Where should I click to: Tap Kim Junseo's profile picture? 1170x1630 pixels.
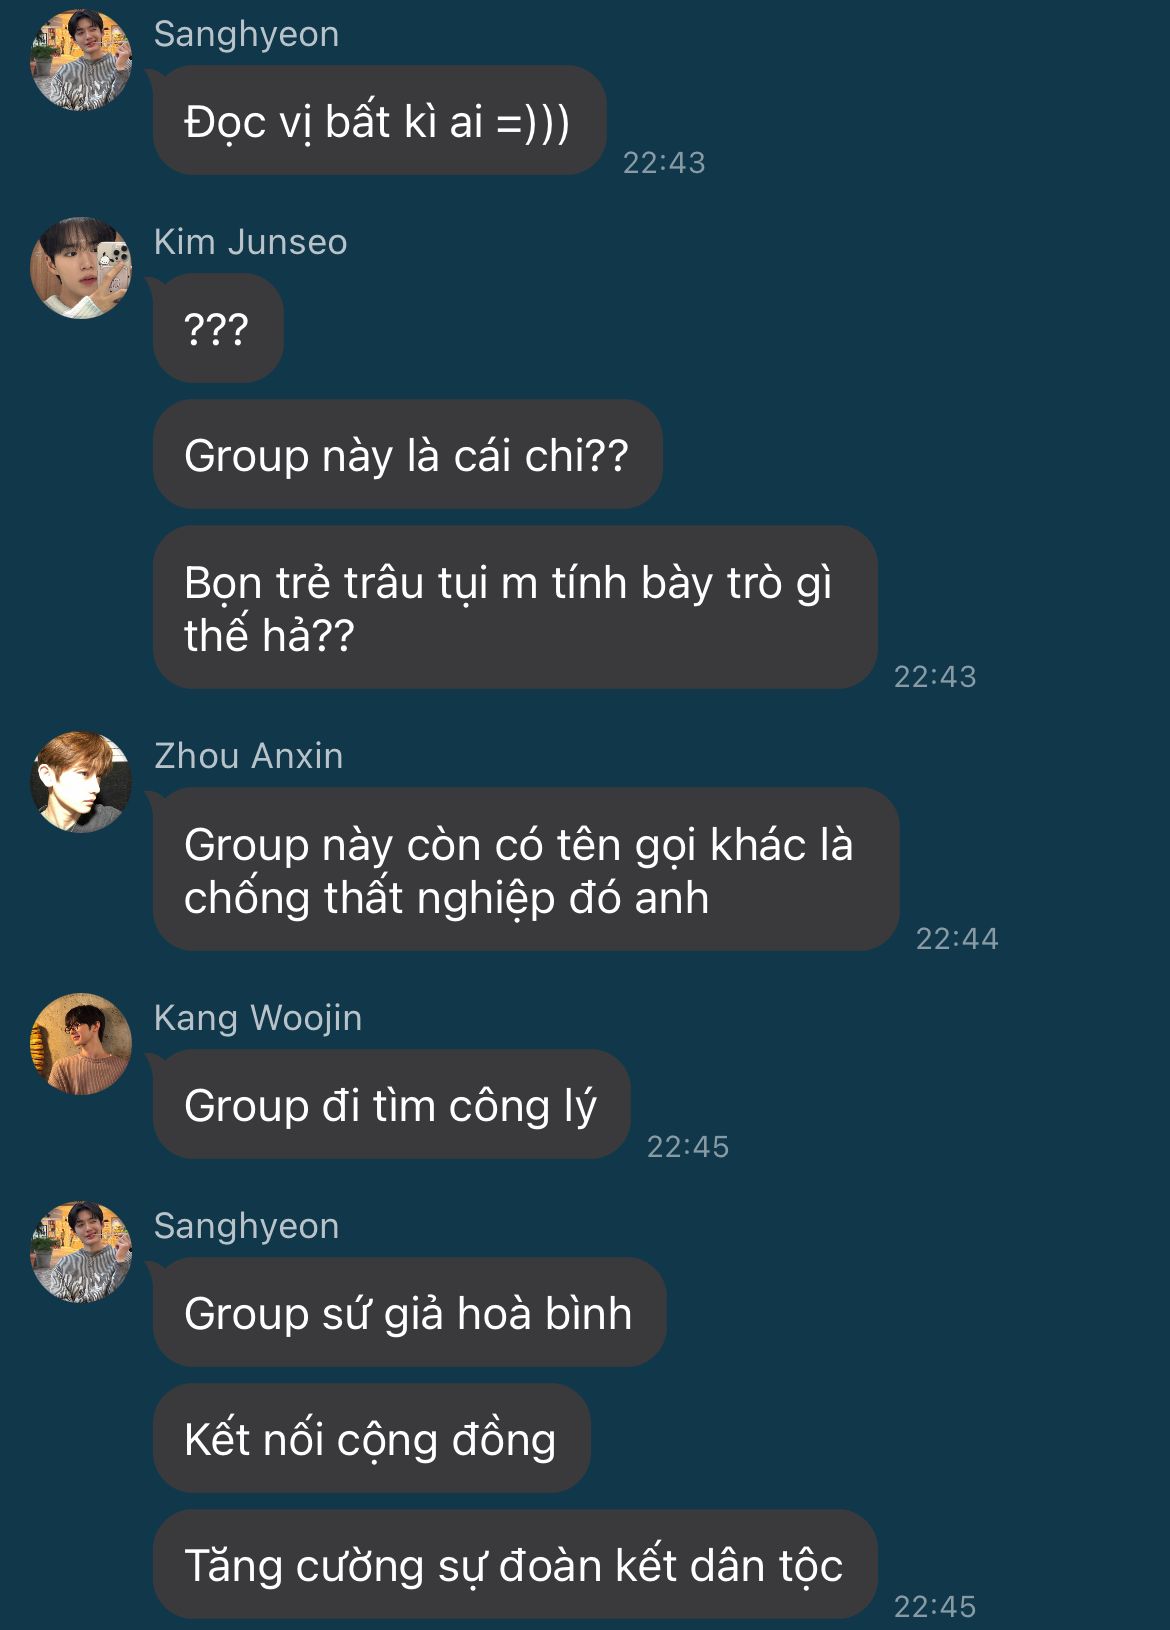pos(81,268)
